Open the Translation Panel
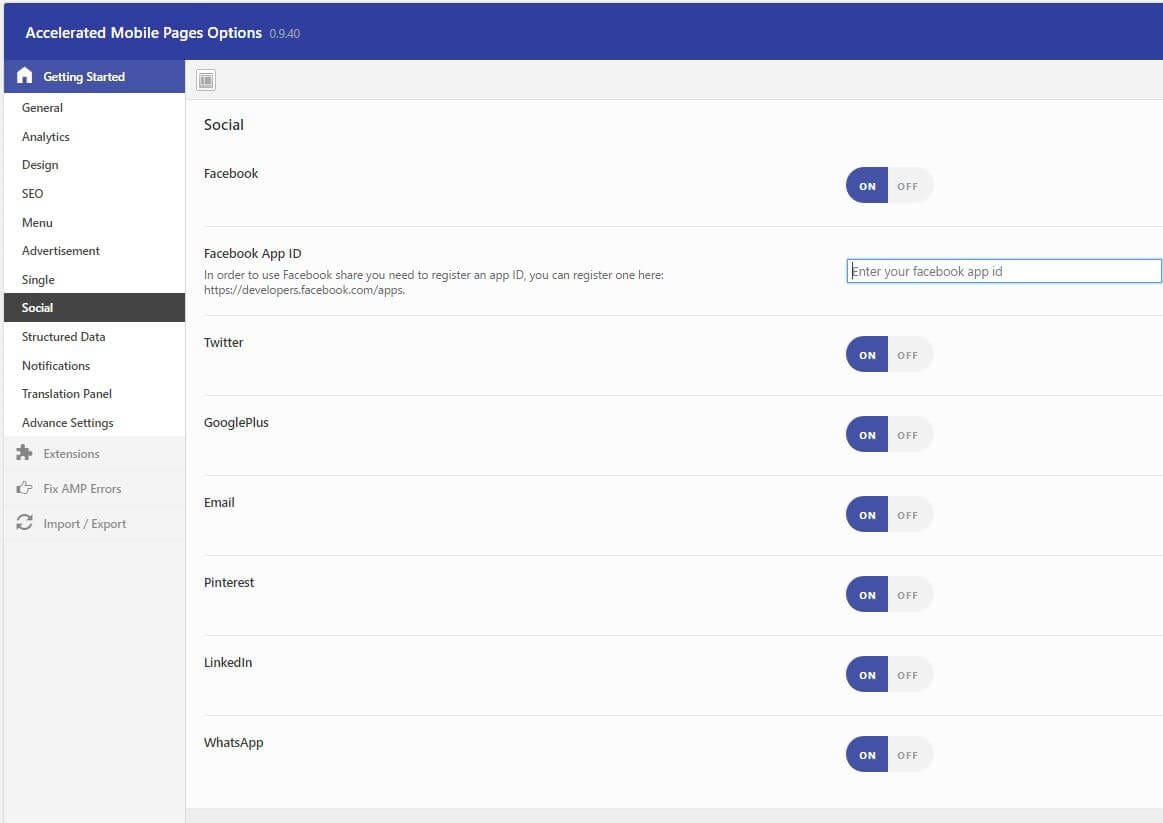 click(94, 394)
